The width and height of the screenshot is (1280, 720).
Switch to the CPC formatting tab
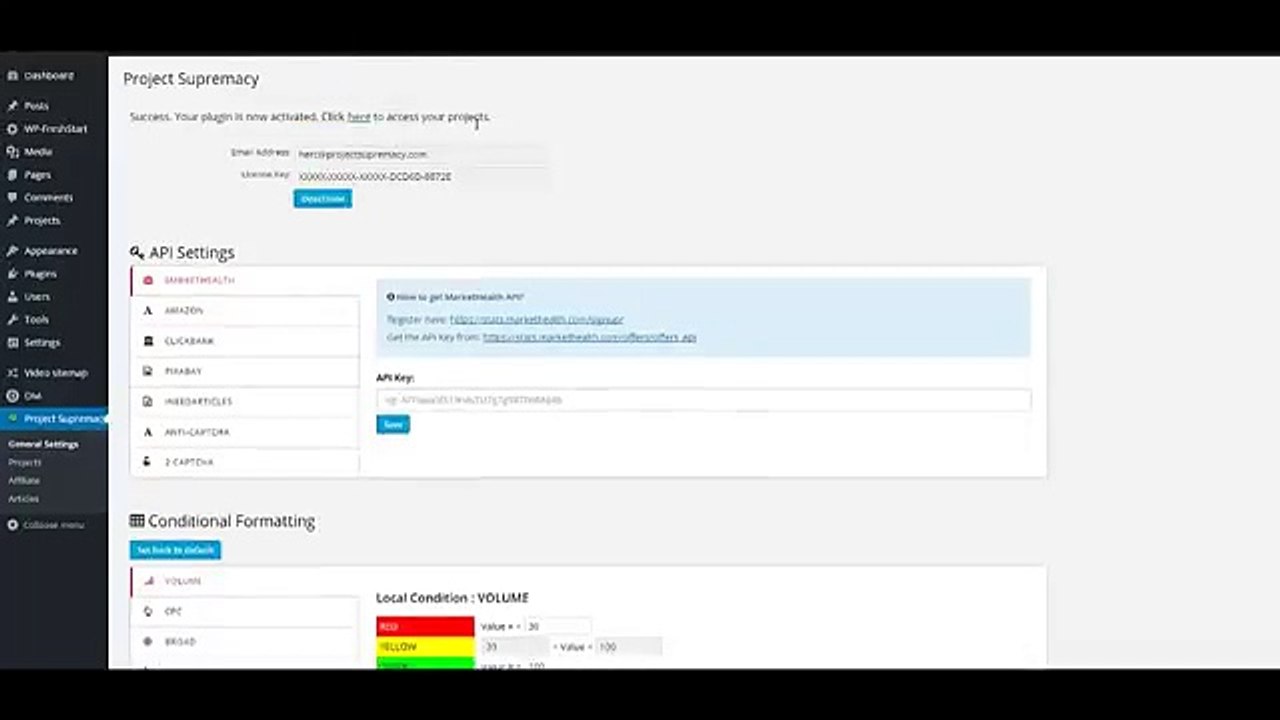[244, 611]
